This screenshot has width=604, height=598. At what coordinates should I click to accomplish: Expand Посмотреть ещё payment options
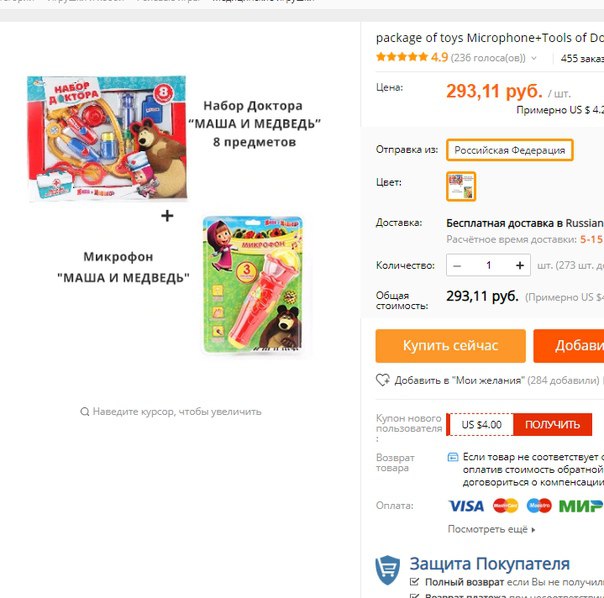pyautogui.click(x=491, y=529)
